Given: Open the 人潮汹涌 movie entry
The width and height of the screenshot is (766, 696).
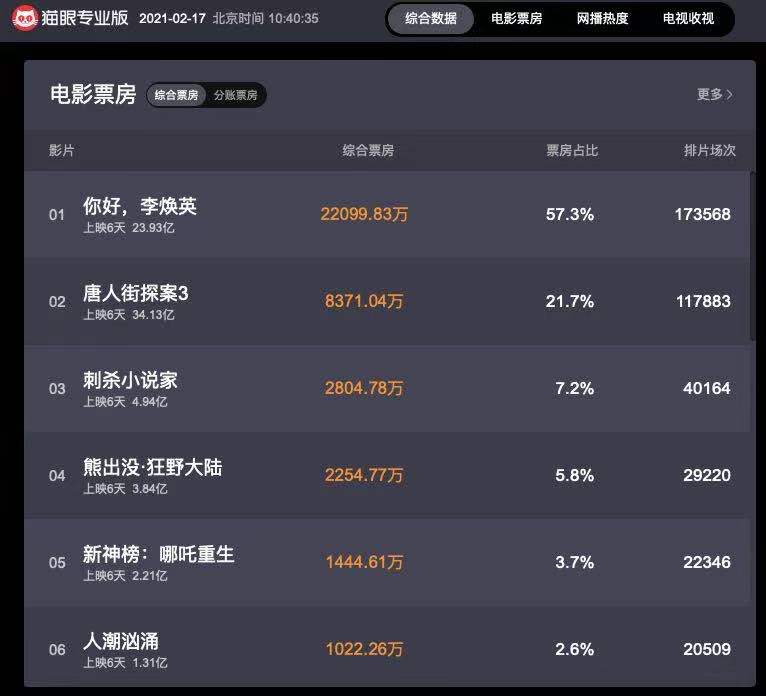Looking at the screenshot, I should click(121, 642).
